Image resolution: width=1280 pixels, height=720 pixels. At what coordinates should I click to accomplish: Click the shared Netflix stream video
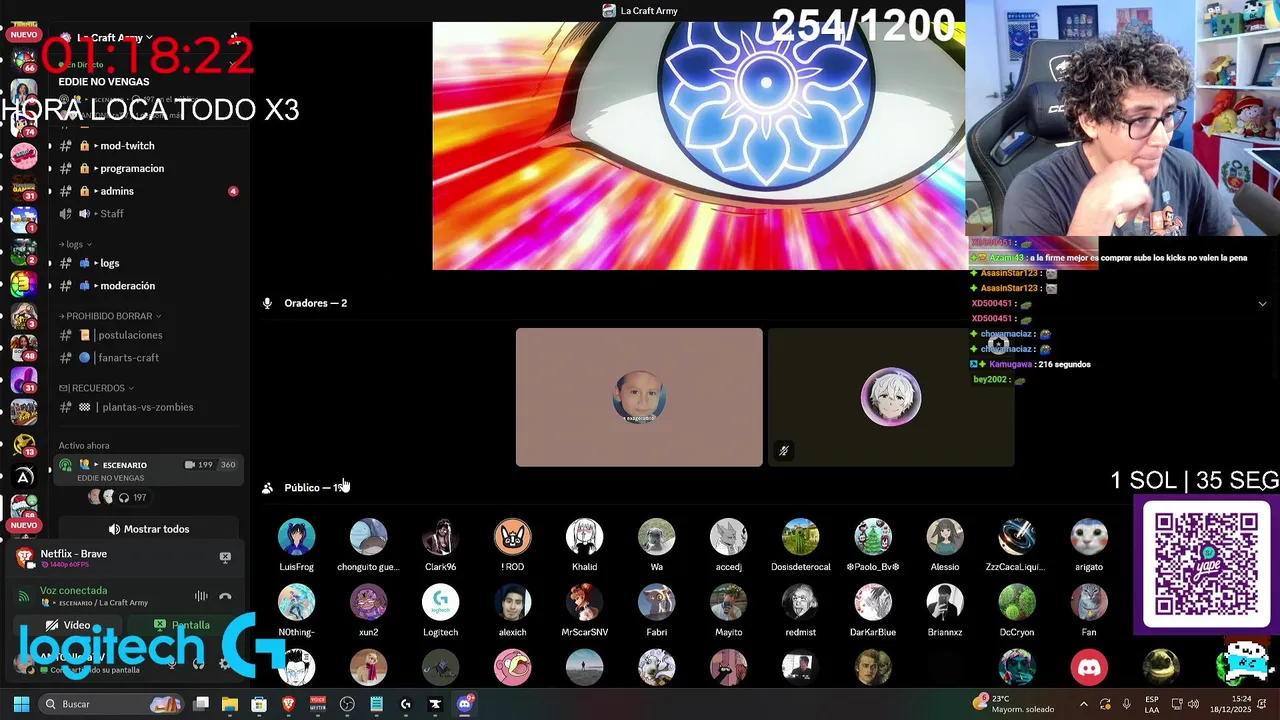pyautogui.click(x=698, y=146)
